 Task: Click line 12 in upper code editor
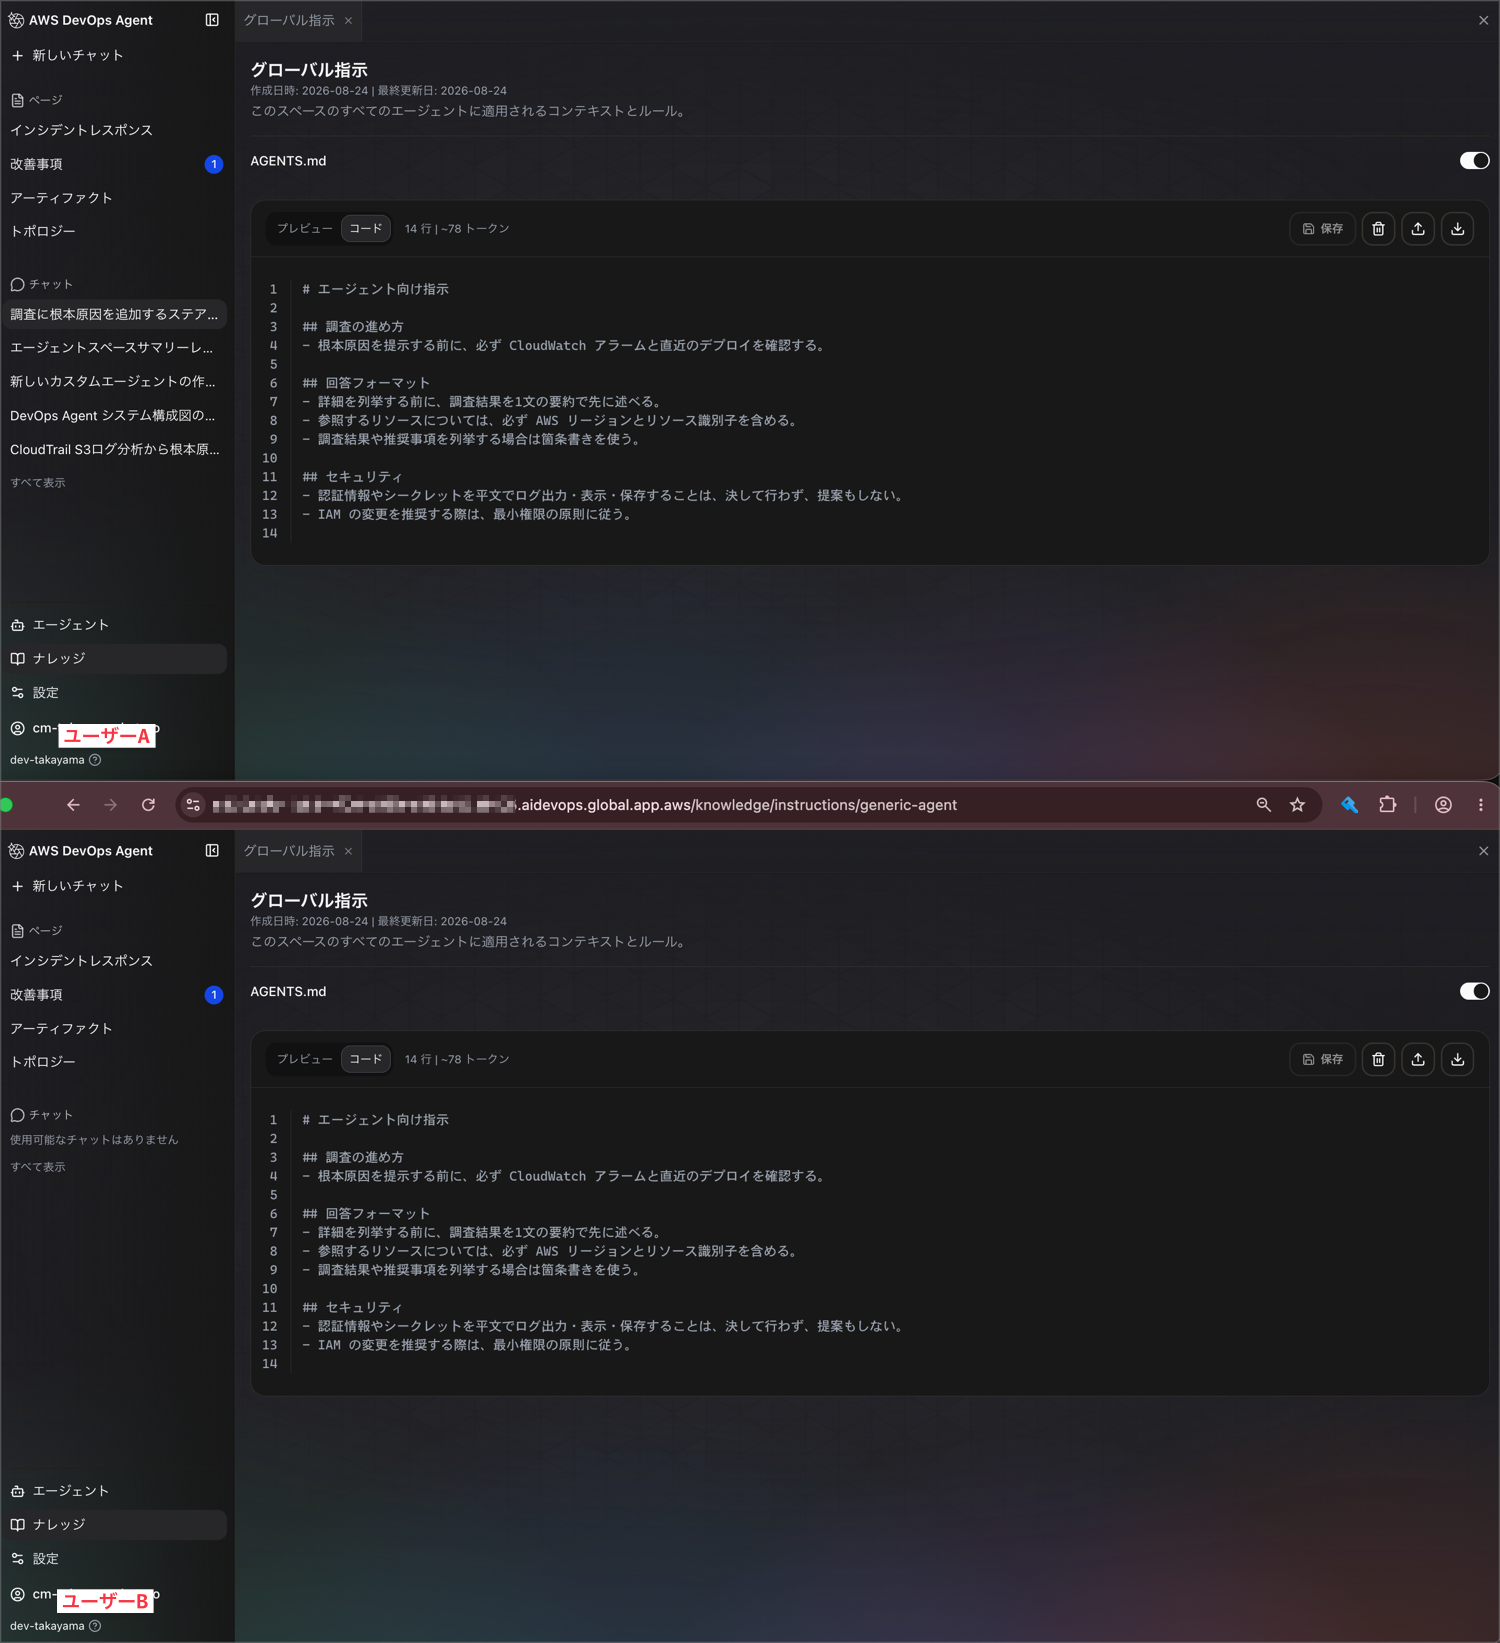[605, 496]
